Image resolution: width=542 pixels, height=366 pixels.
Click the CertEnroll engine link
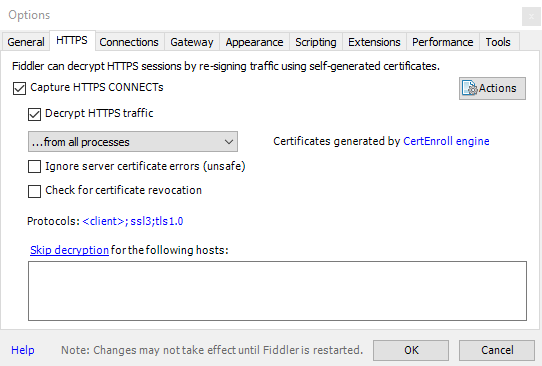[446, 141]
